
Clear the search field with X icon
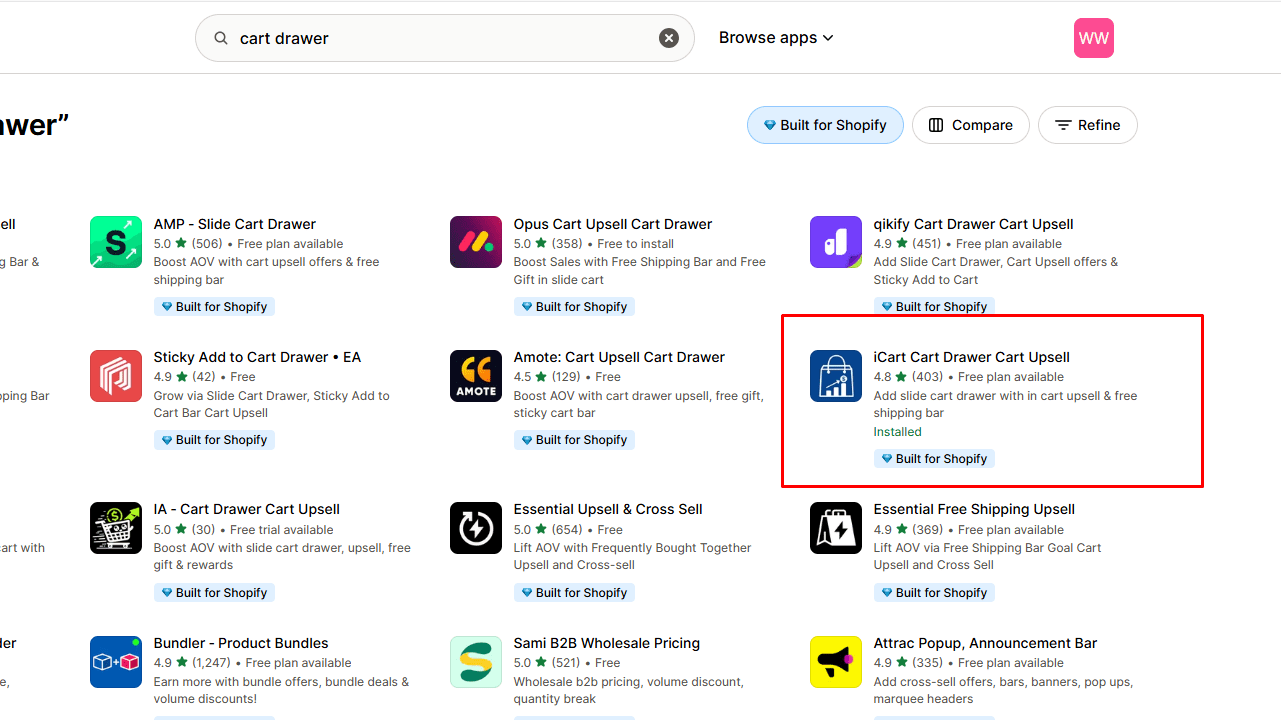(x=669, y=38)
